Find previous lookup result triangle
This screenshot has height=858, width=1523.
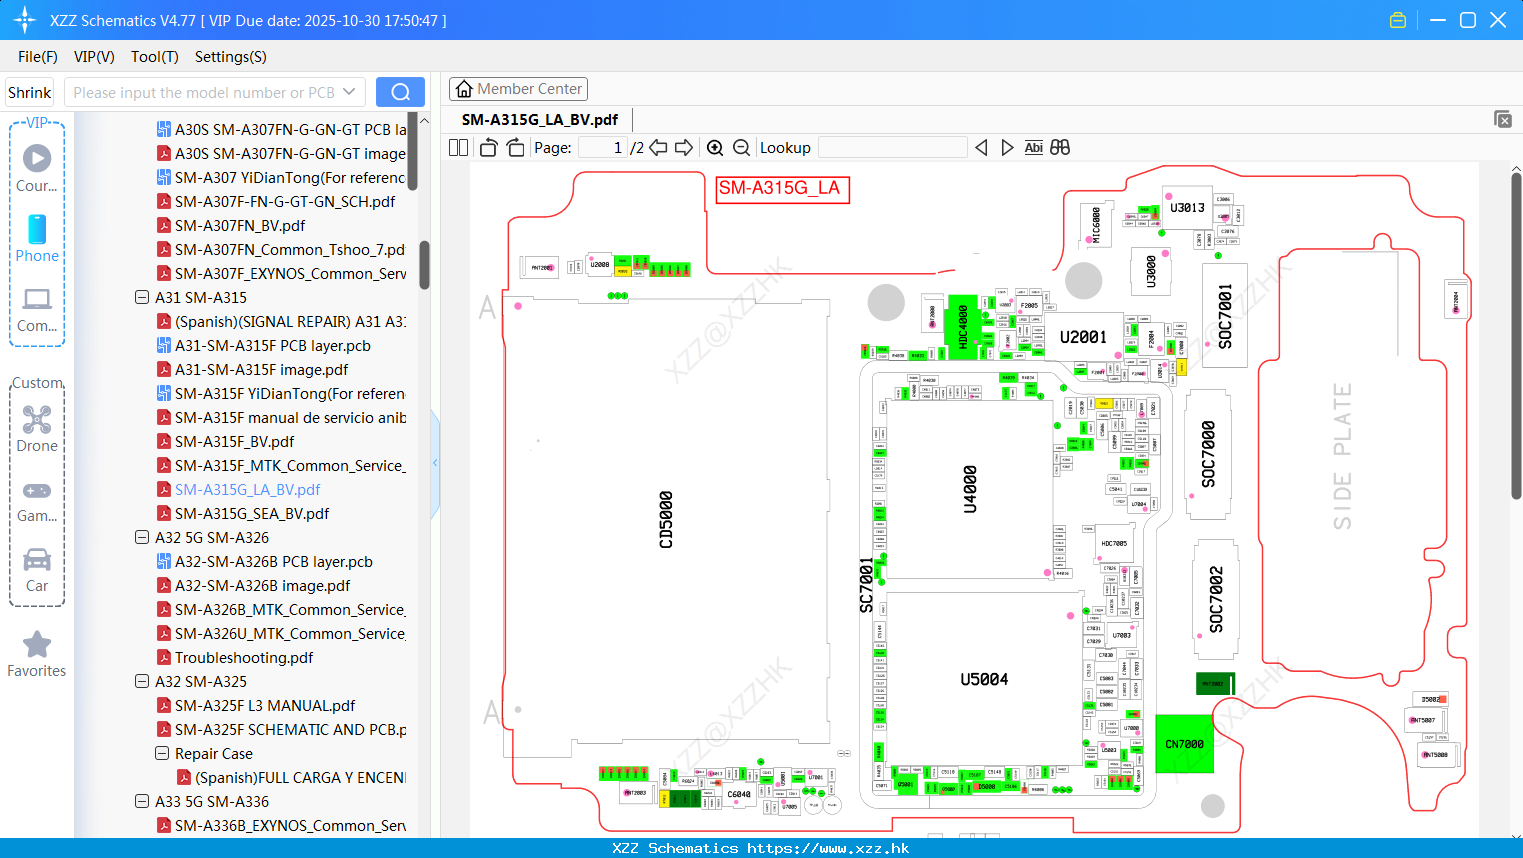[x=981, y=148]
